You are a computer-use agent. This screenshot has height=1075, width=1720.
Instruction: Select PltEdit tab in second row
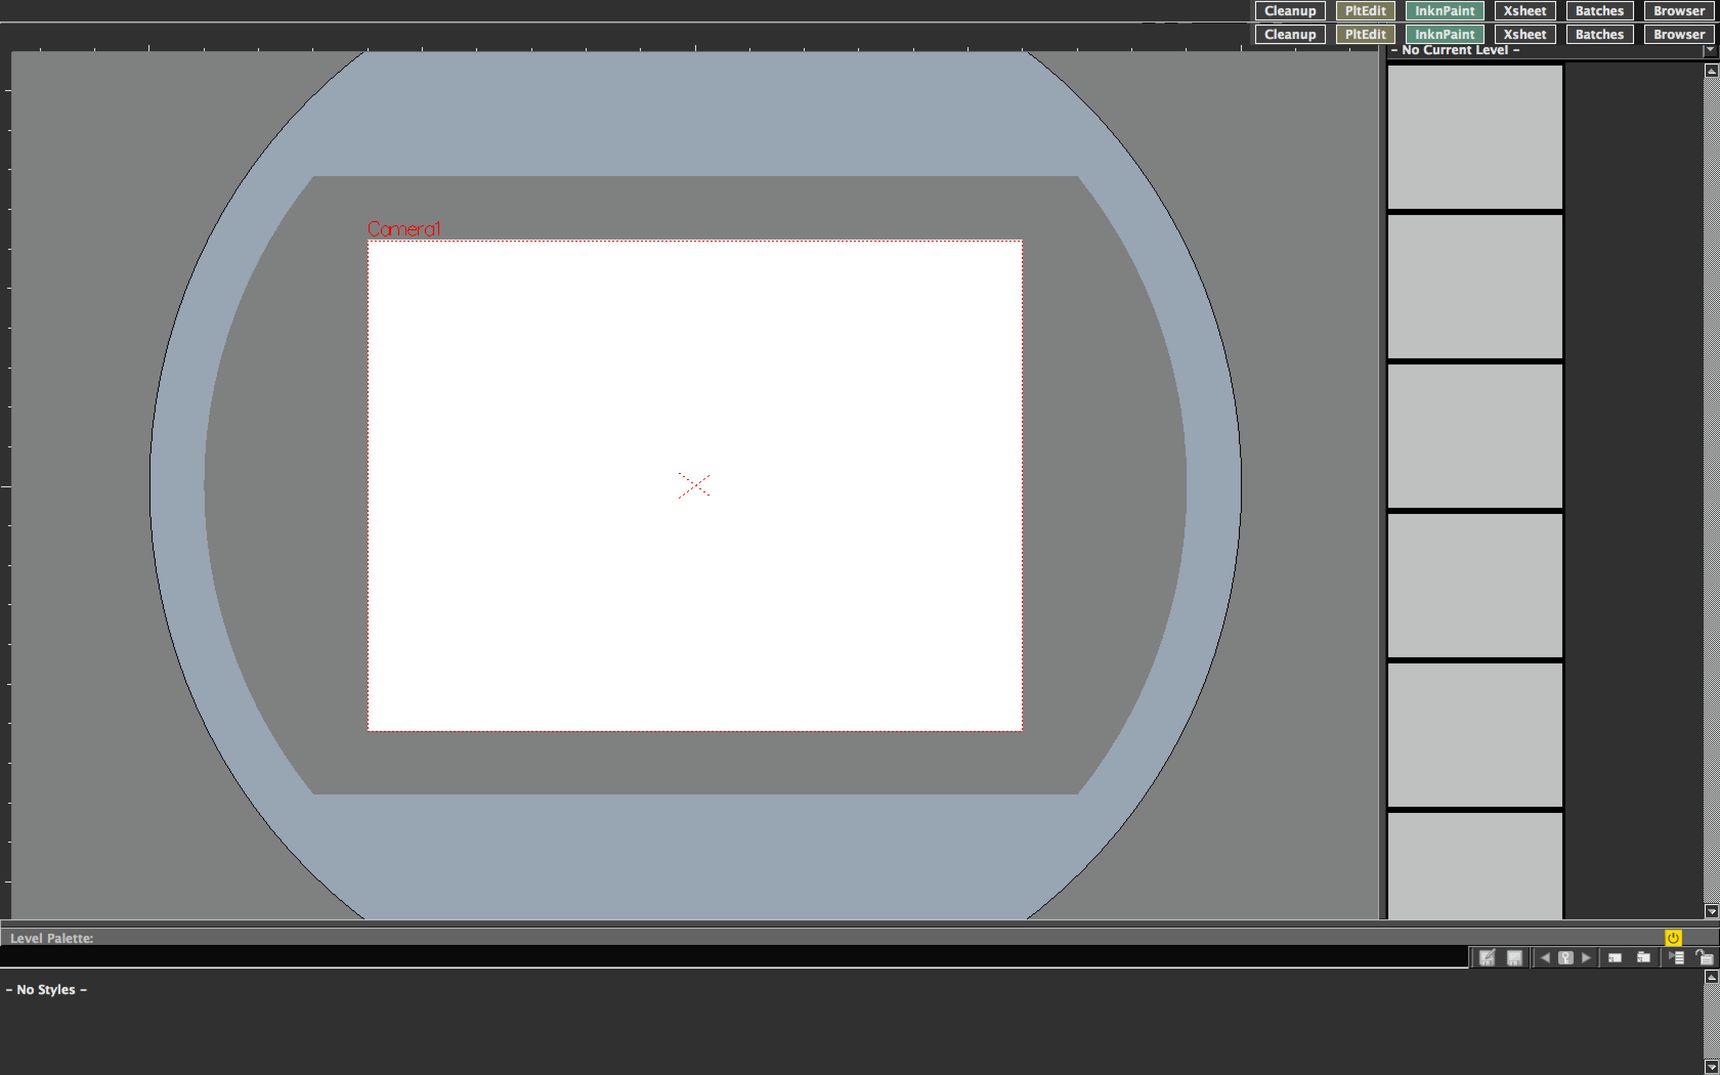tap(1365, 34)
